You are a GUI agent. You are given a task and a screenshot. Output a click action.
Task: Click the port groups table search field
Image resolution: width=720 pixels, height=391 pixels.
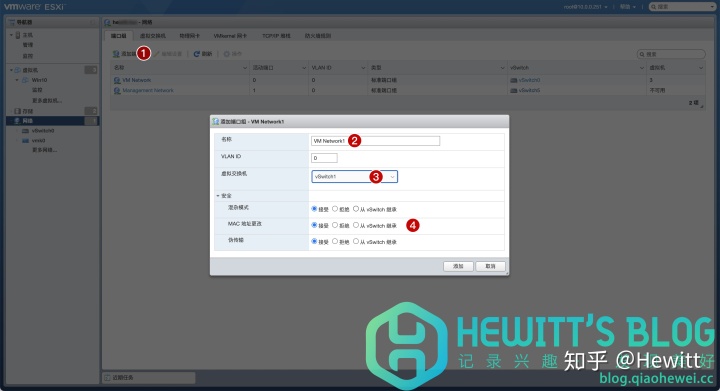click(x=671, y=54)
